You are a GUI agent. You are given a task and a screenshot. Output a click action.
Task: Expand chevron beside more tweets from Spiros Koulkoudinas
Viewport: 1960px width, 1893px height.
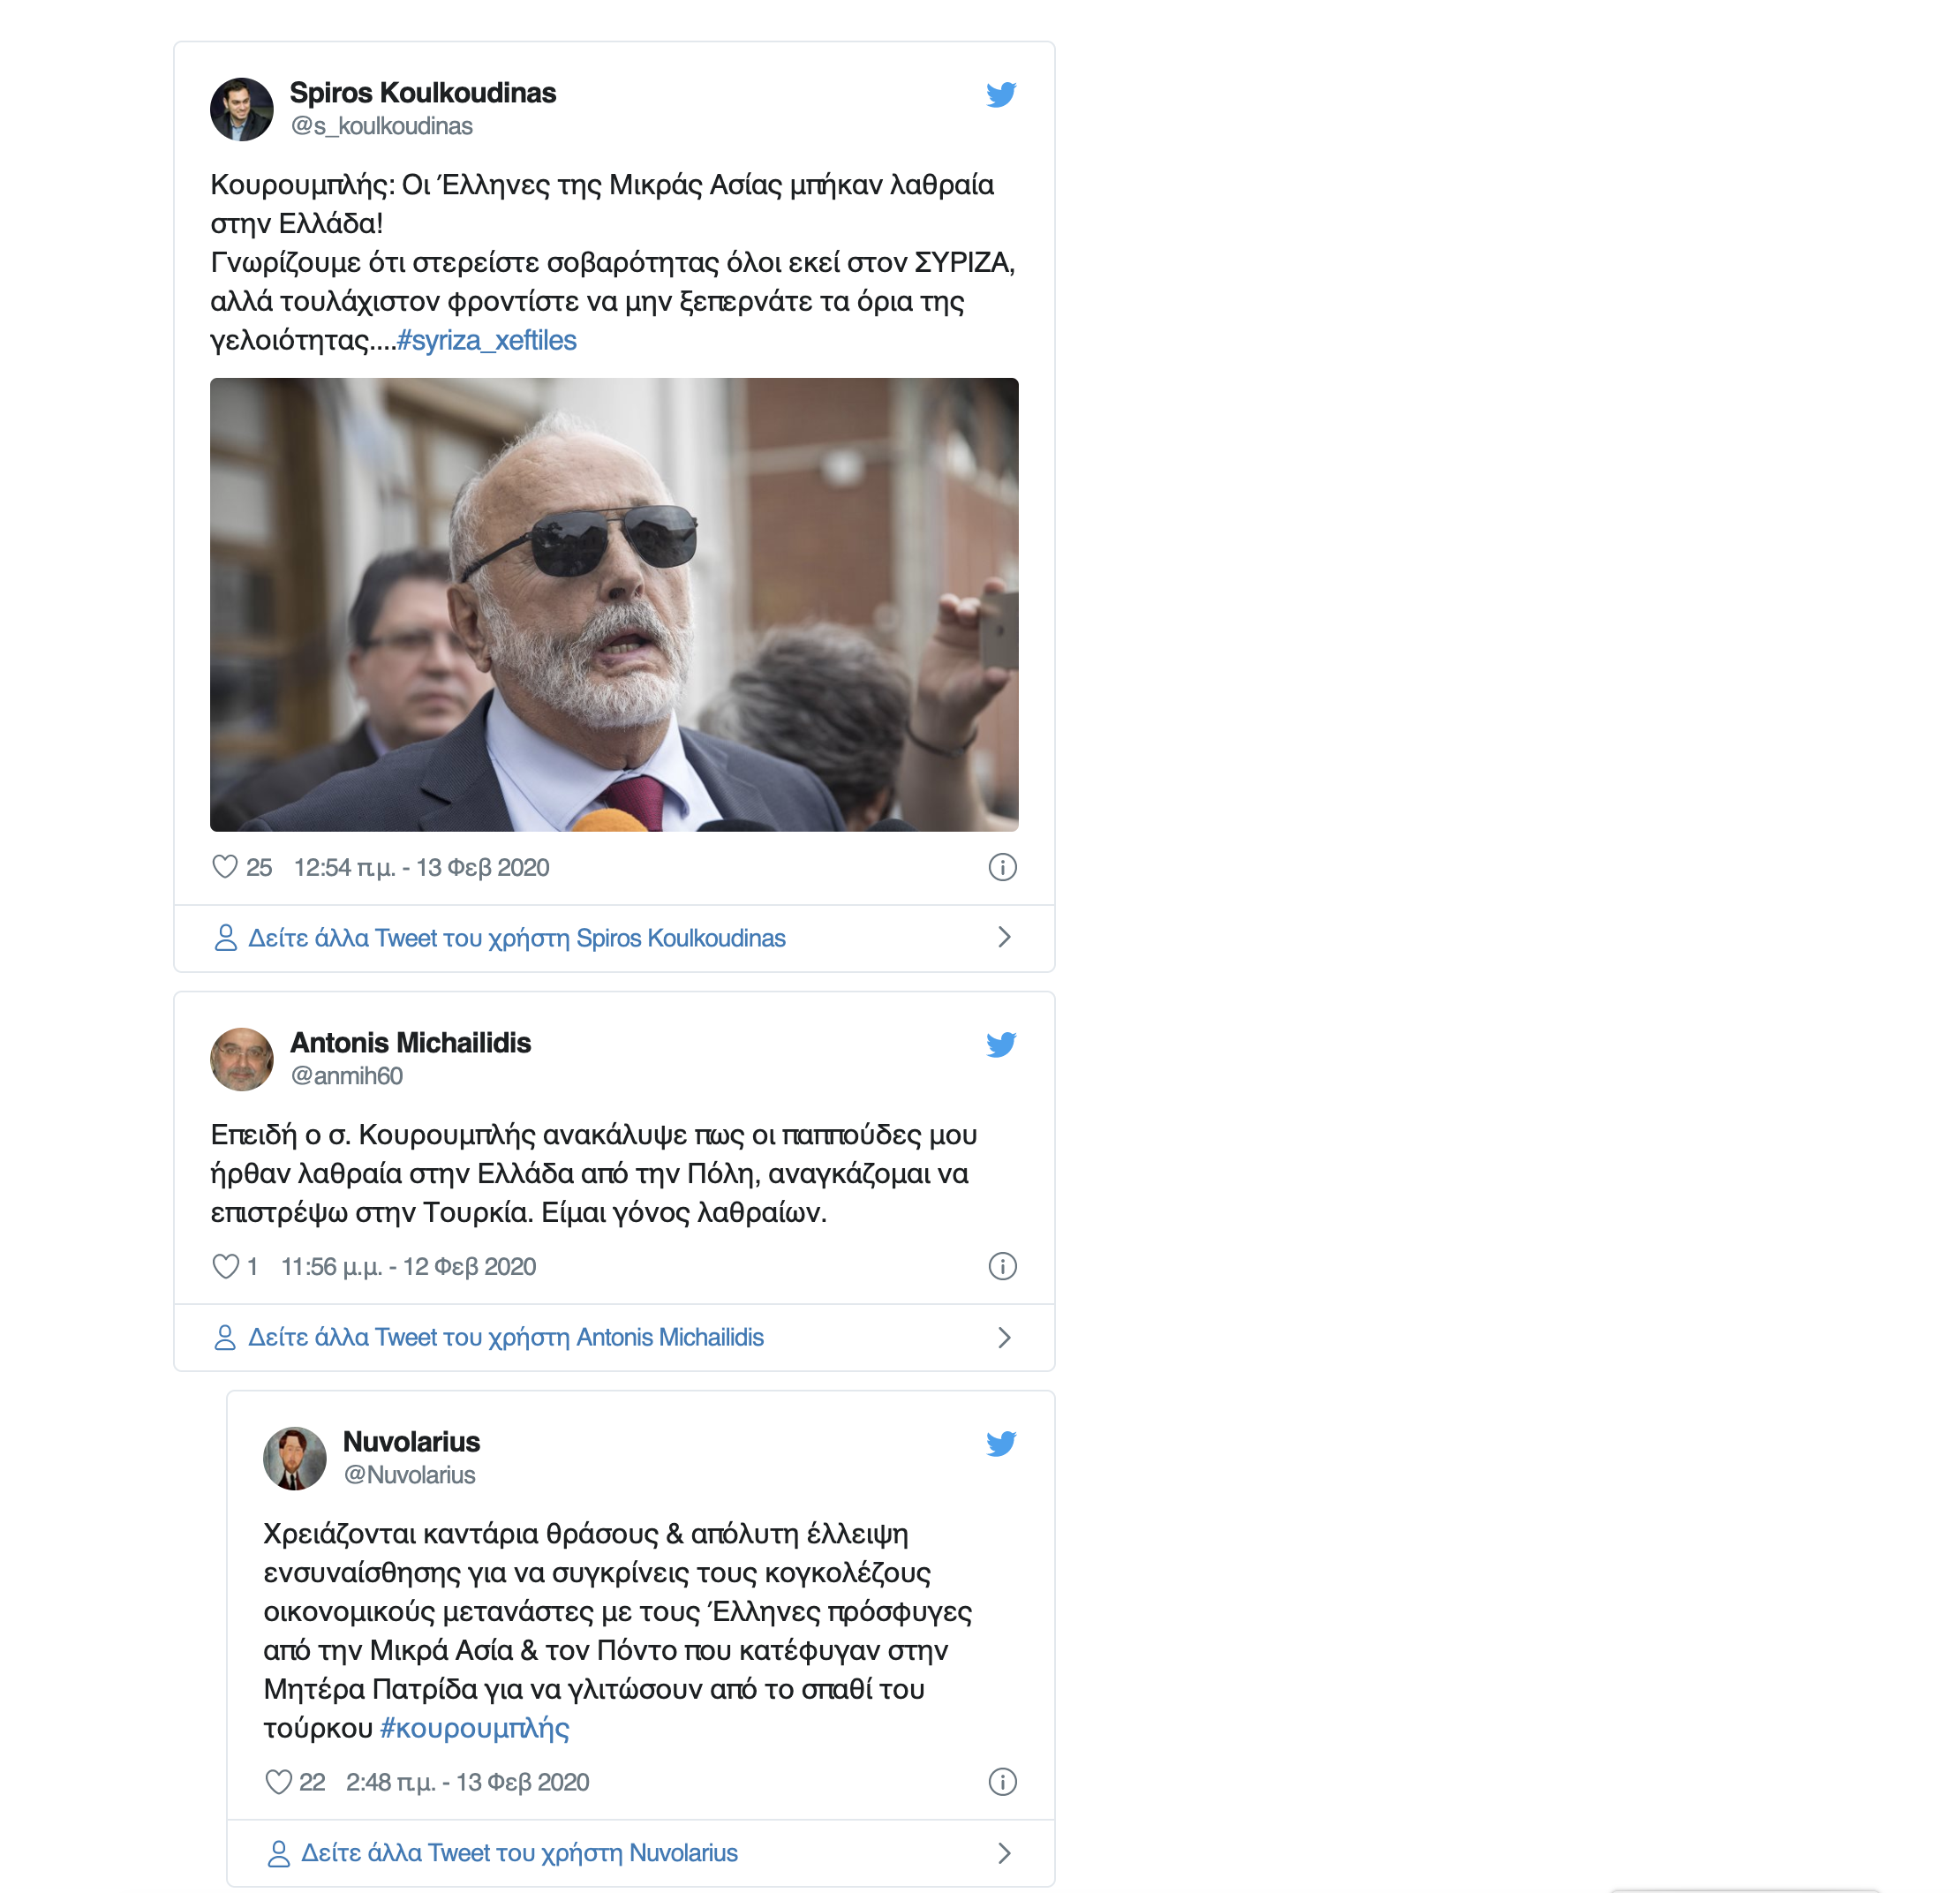(1004, 937)
